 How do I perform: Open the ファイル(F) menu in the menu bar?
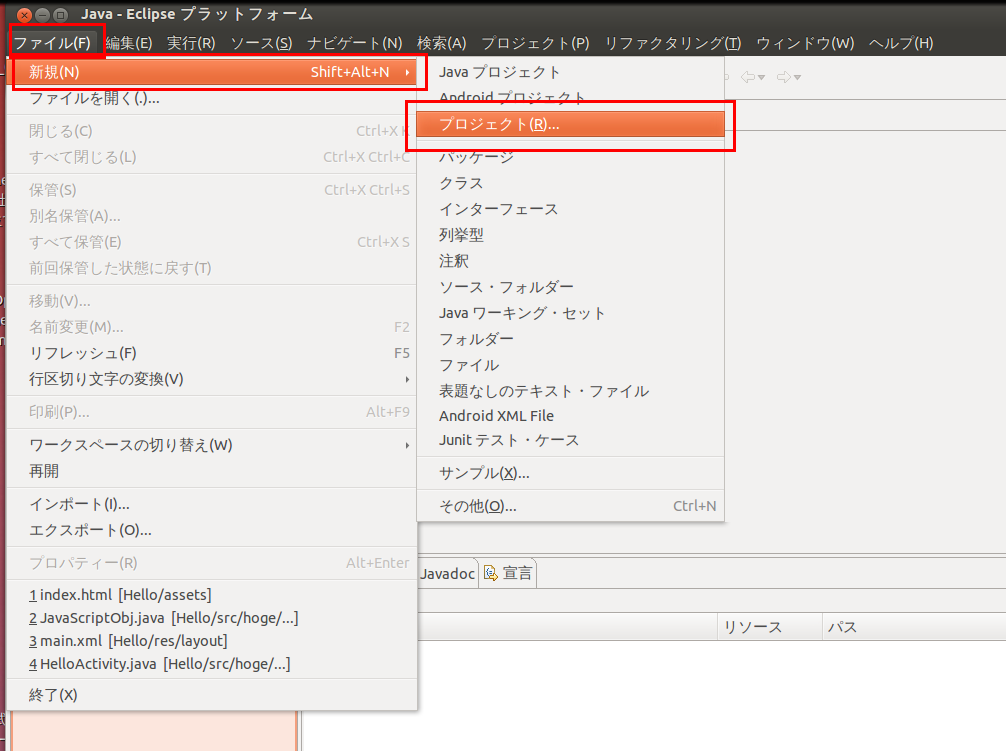(53, 43)
